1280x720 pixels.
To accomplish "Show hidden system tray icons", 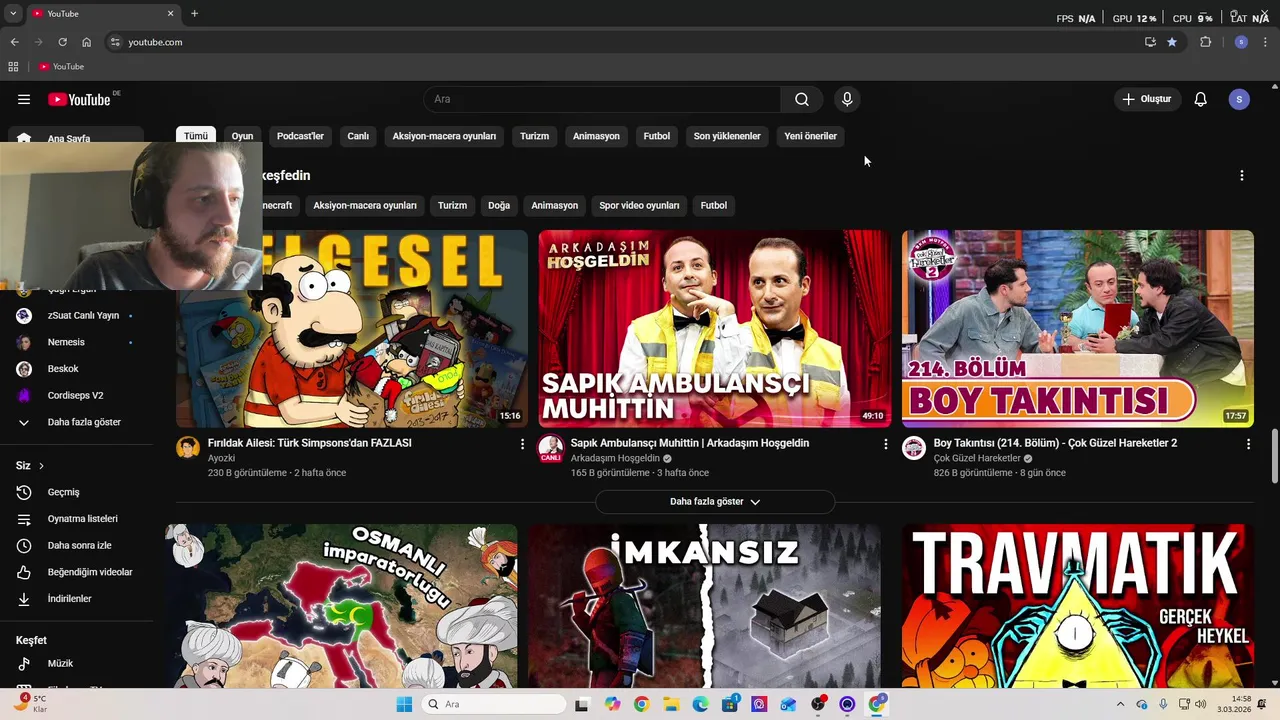I will click(x=1120, y=704).
